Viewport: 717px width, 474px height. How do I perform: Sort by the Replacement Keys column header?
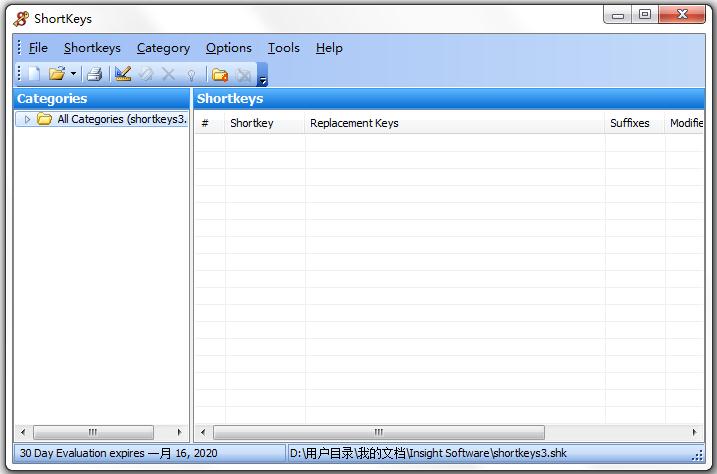coord(354,123)
